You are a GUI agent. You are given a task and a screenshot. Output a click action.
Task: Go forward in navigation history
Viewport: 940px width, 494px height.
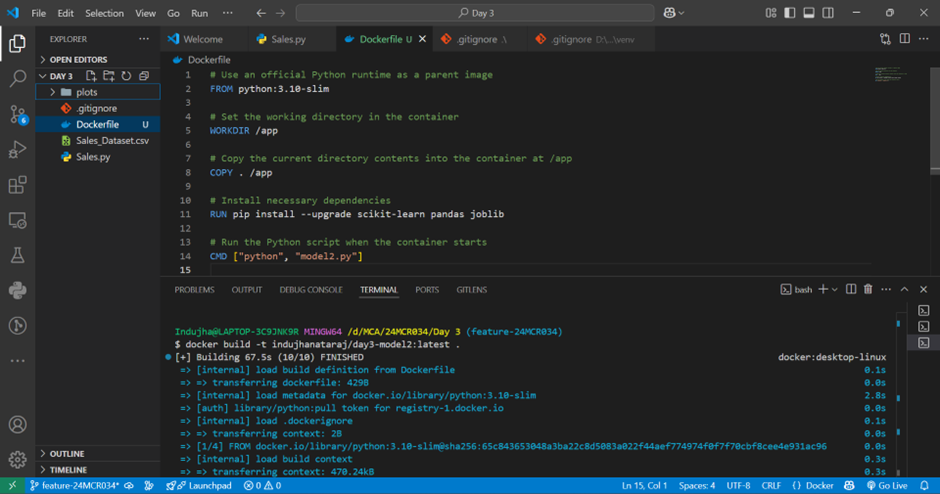coord(281,13)
